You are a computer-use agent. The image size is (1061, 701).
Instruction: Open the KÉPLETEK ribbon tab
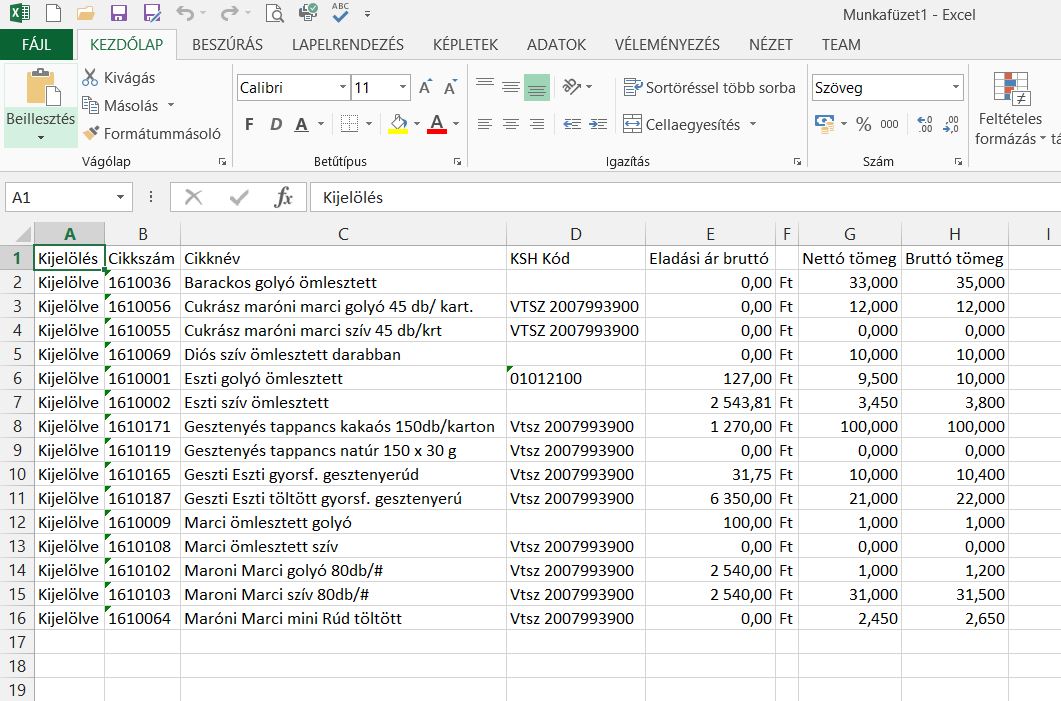465,45
